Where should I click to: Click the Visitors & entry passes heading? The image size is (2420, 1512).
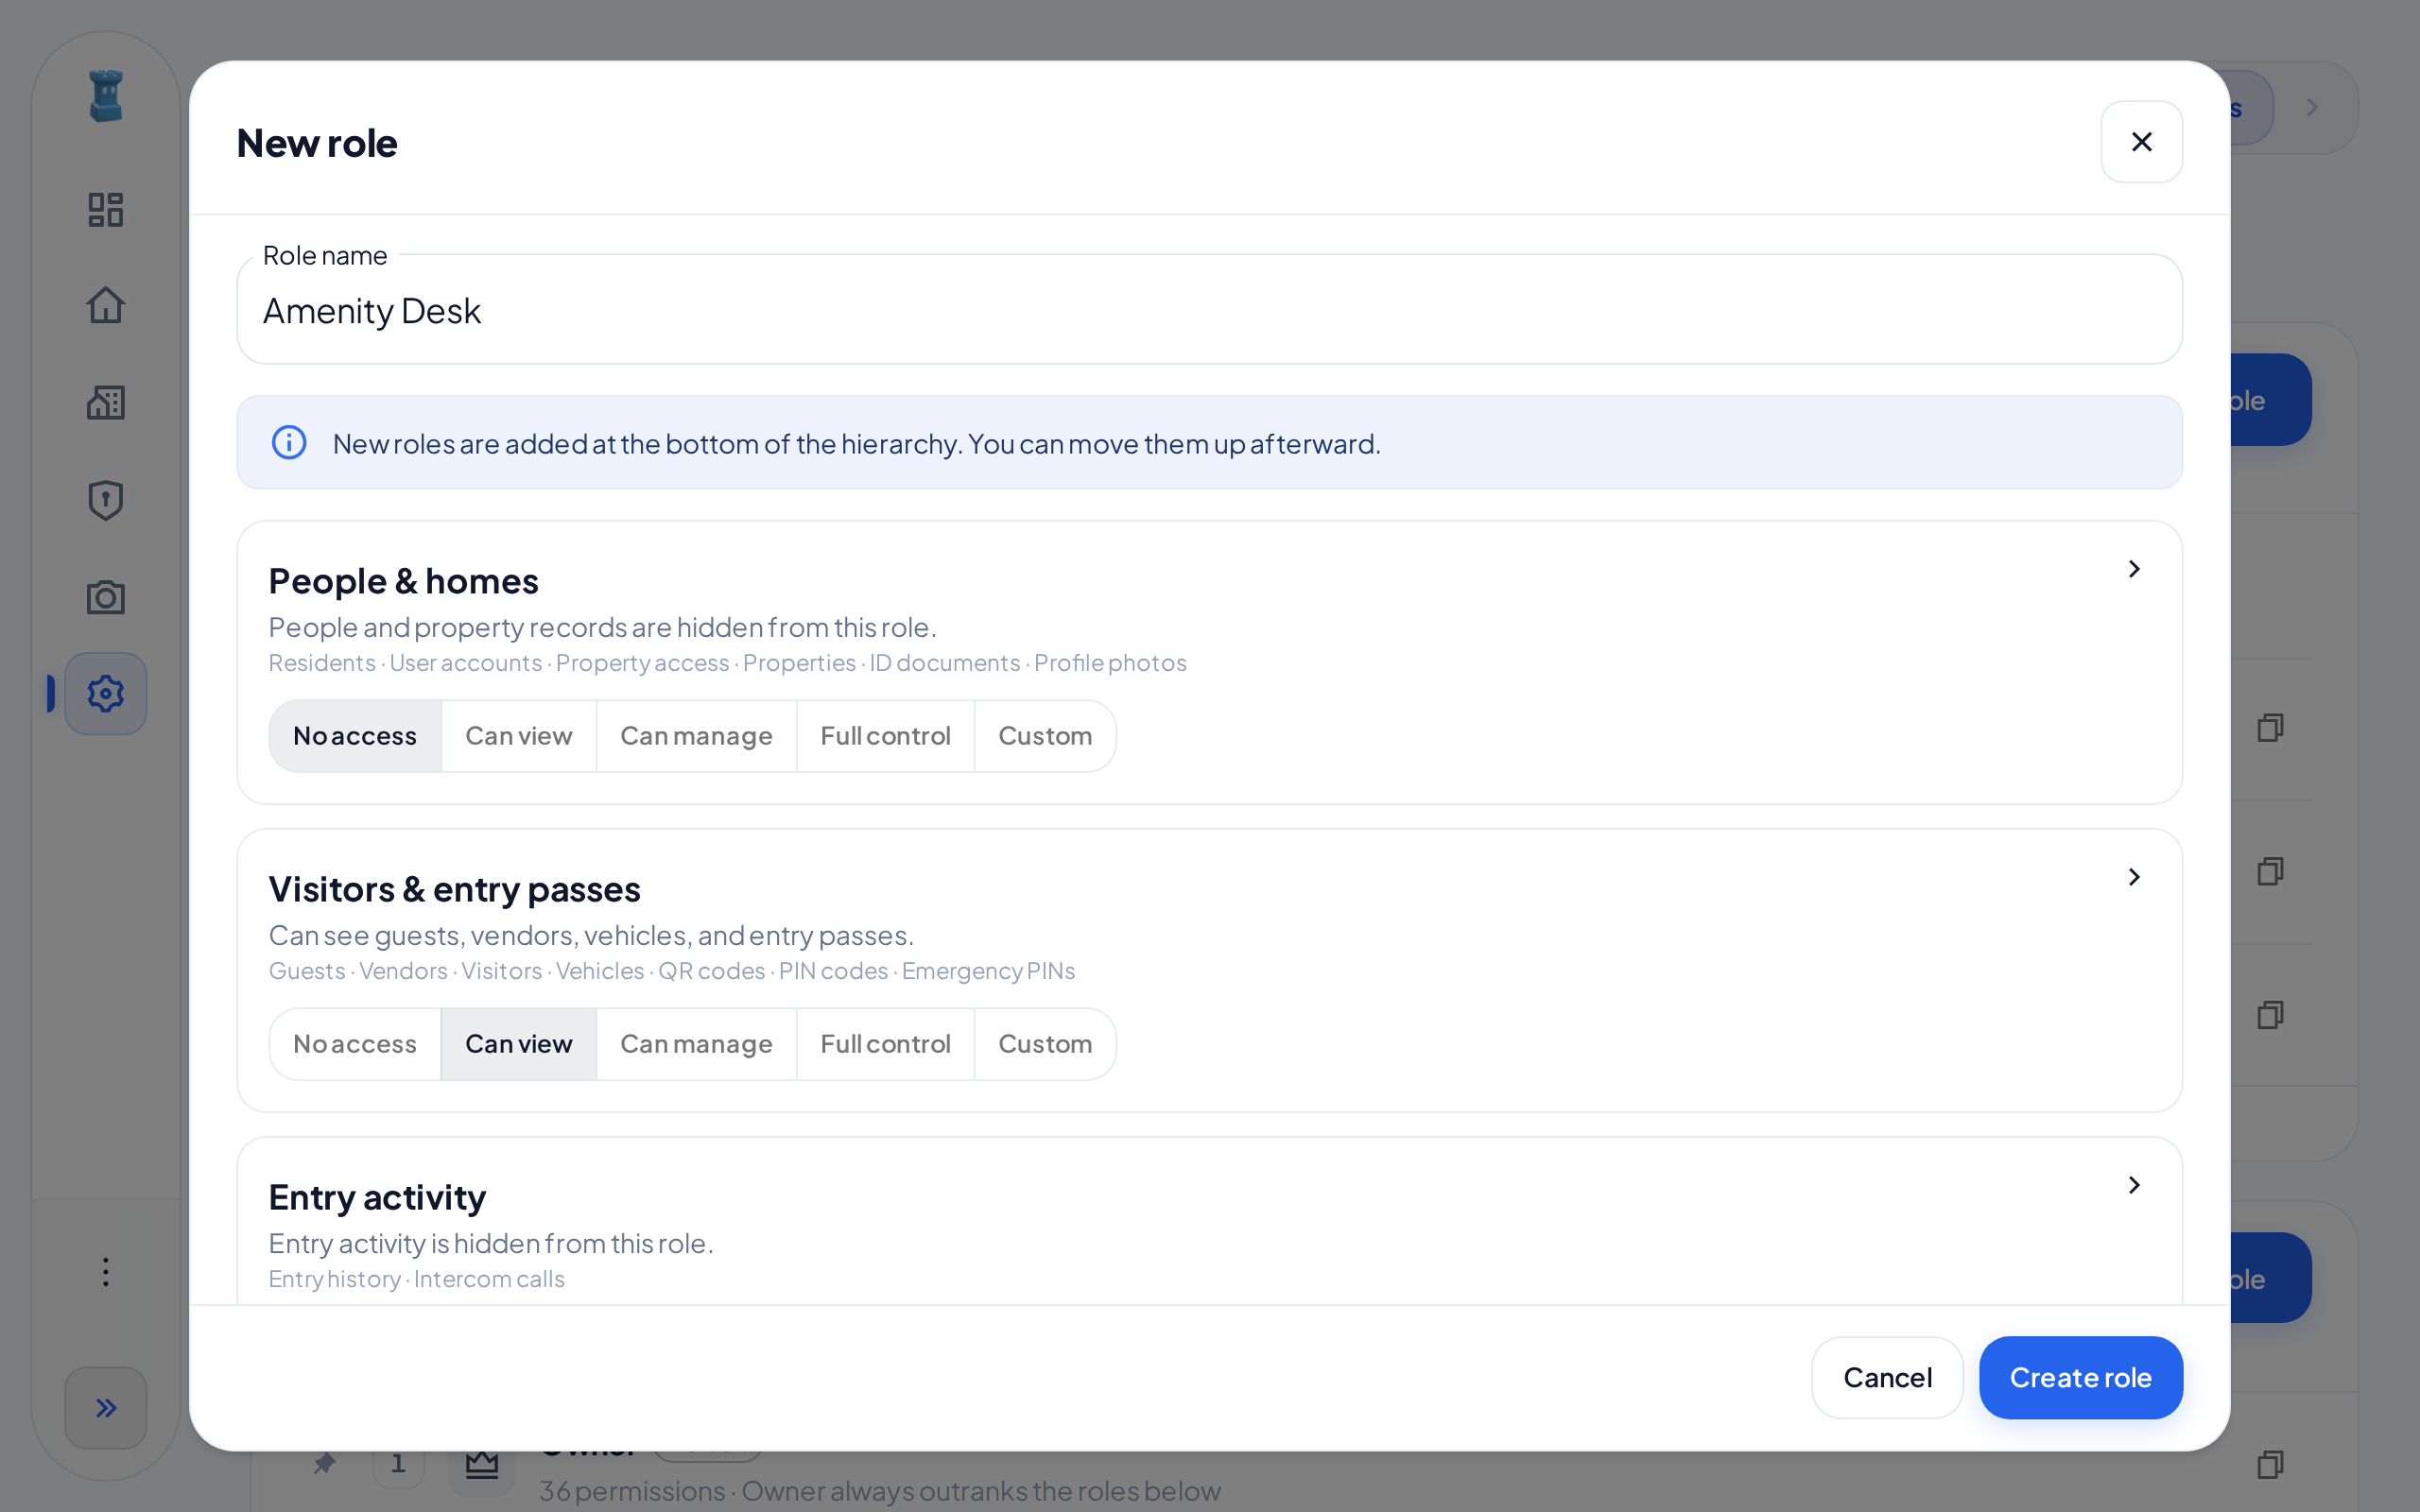454,889
